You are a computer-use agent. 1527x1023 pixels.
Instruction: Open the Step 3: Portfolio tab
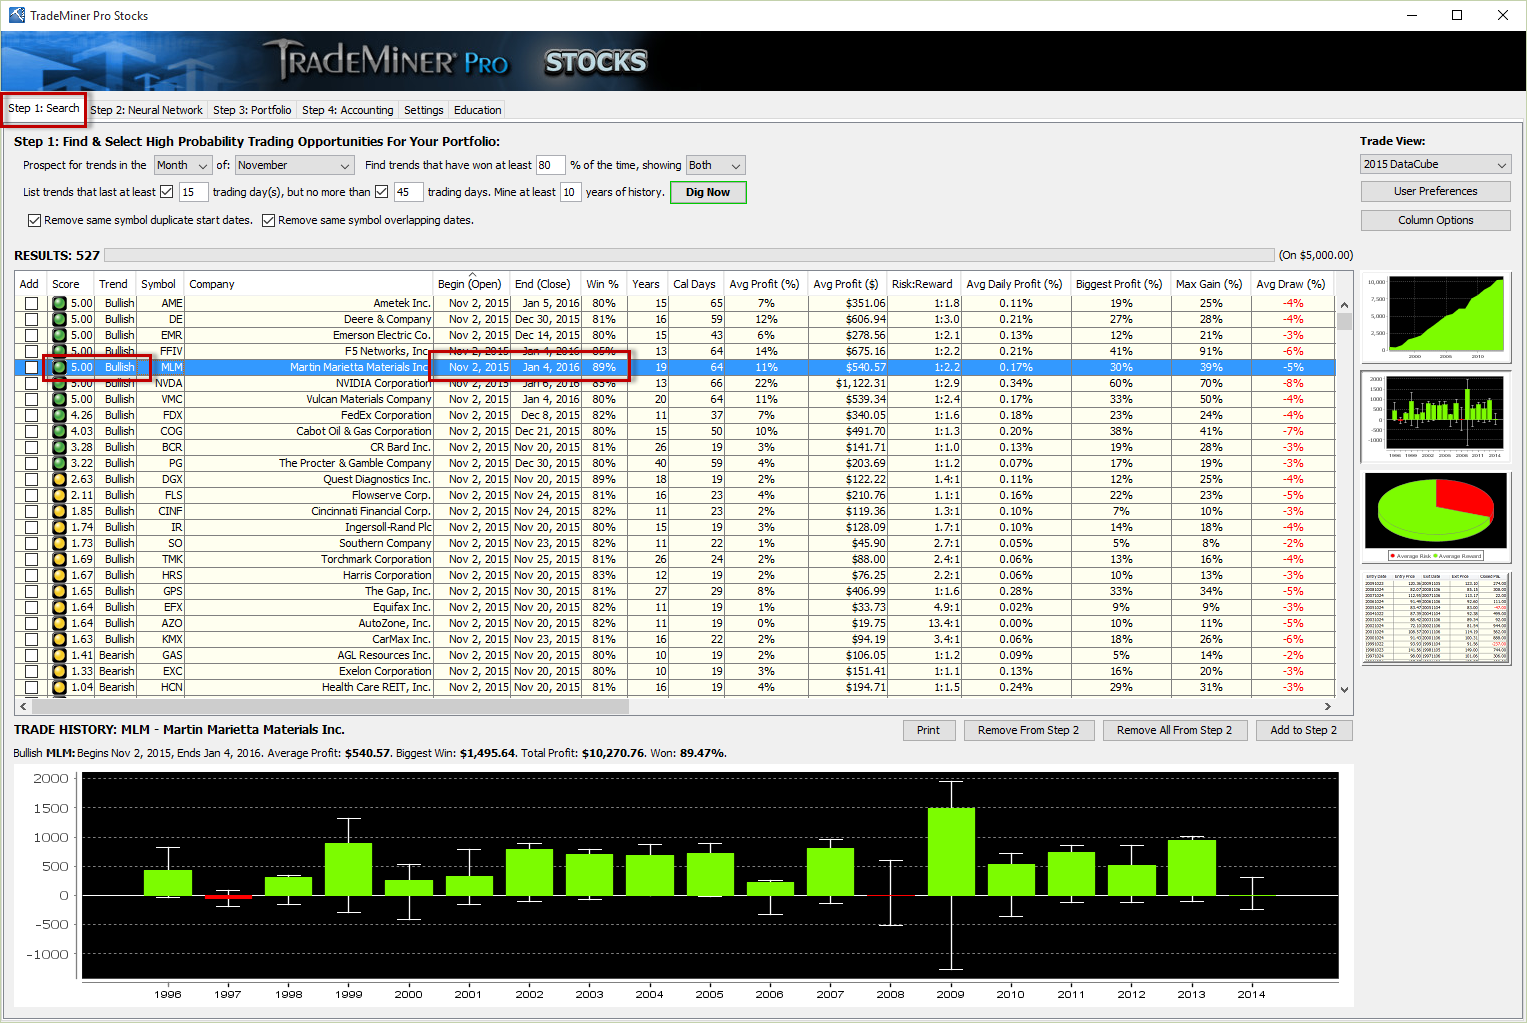pos(252,110)
